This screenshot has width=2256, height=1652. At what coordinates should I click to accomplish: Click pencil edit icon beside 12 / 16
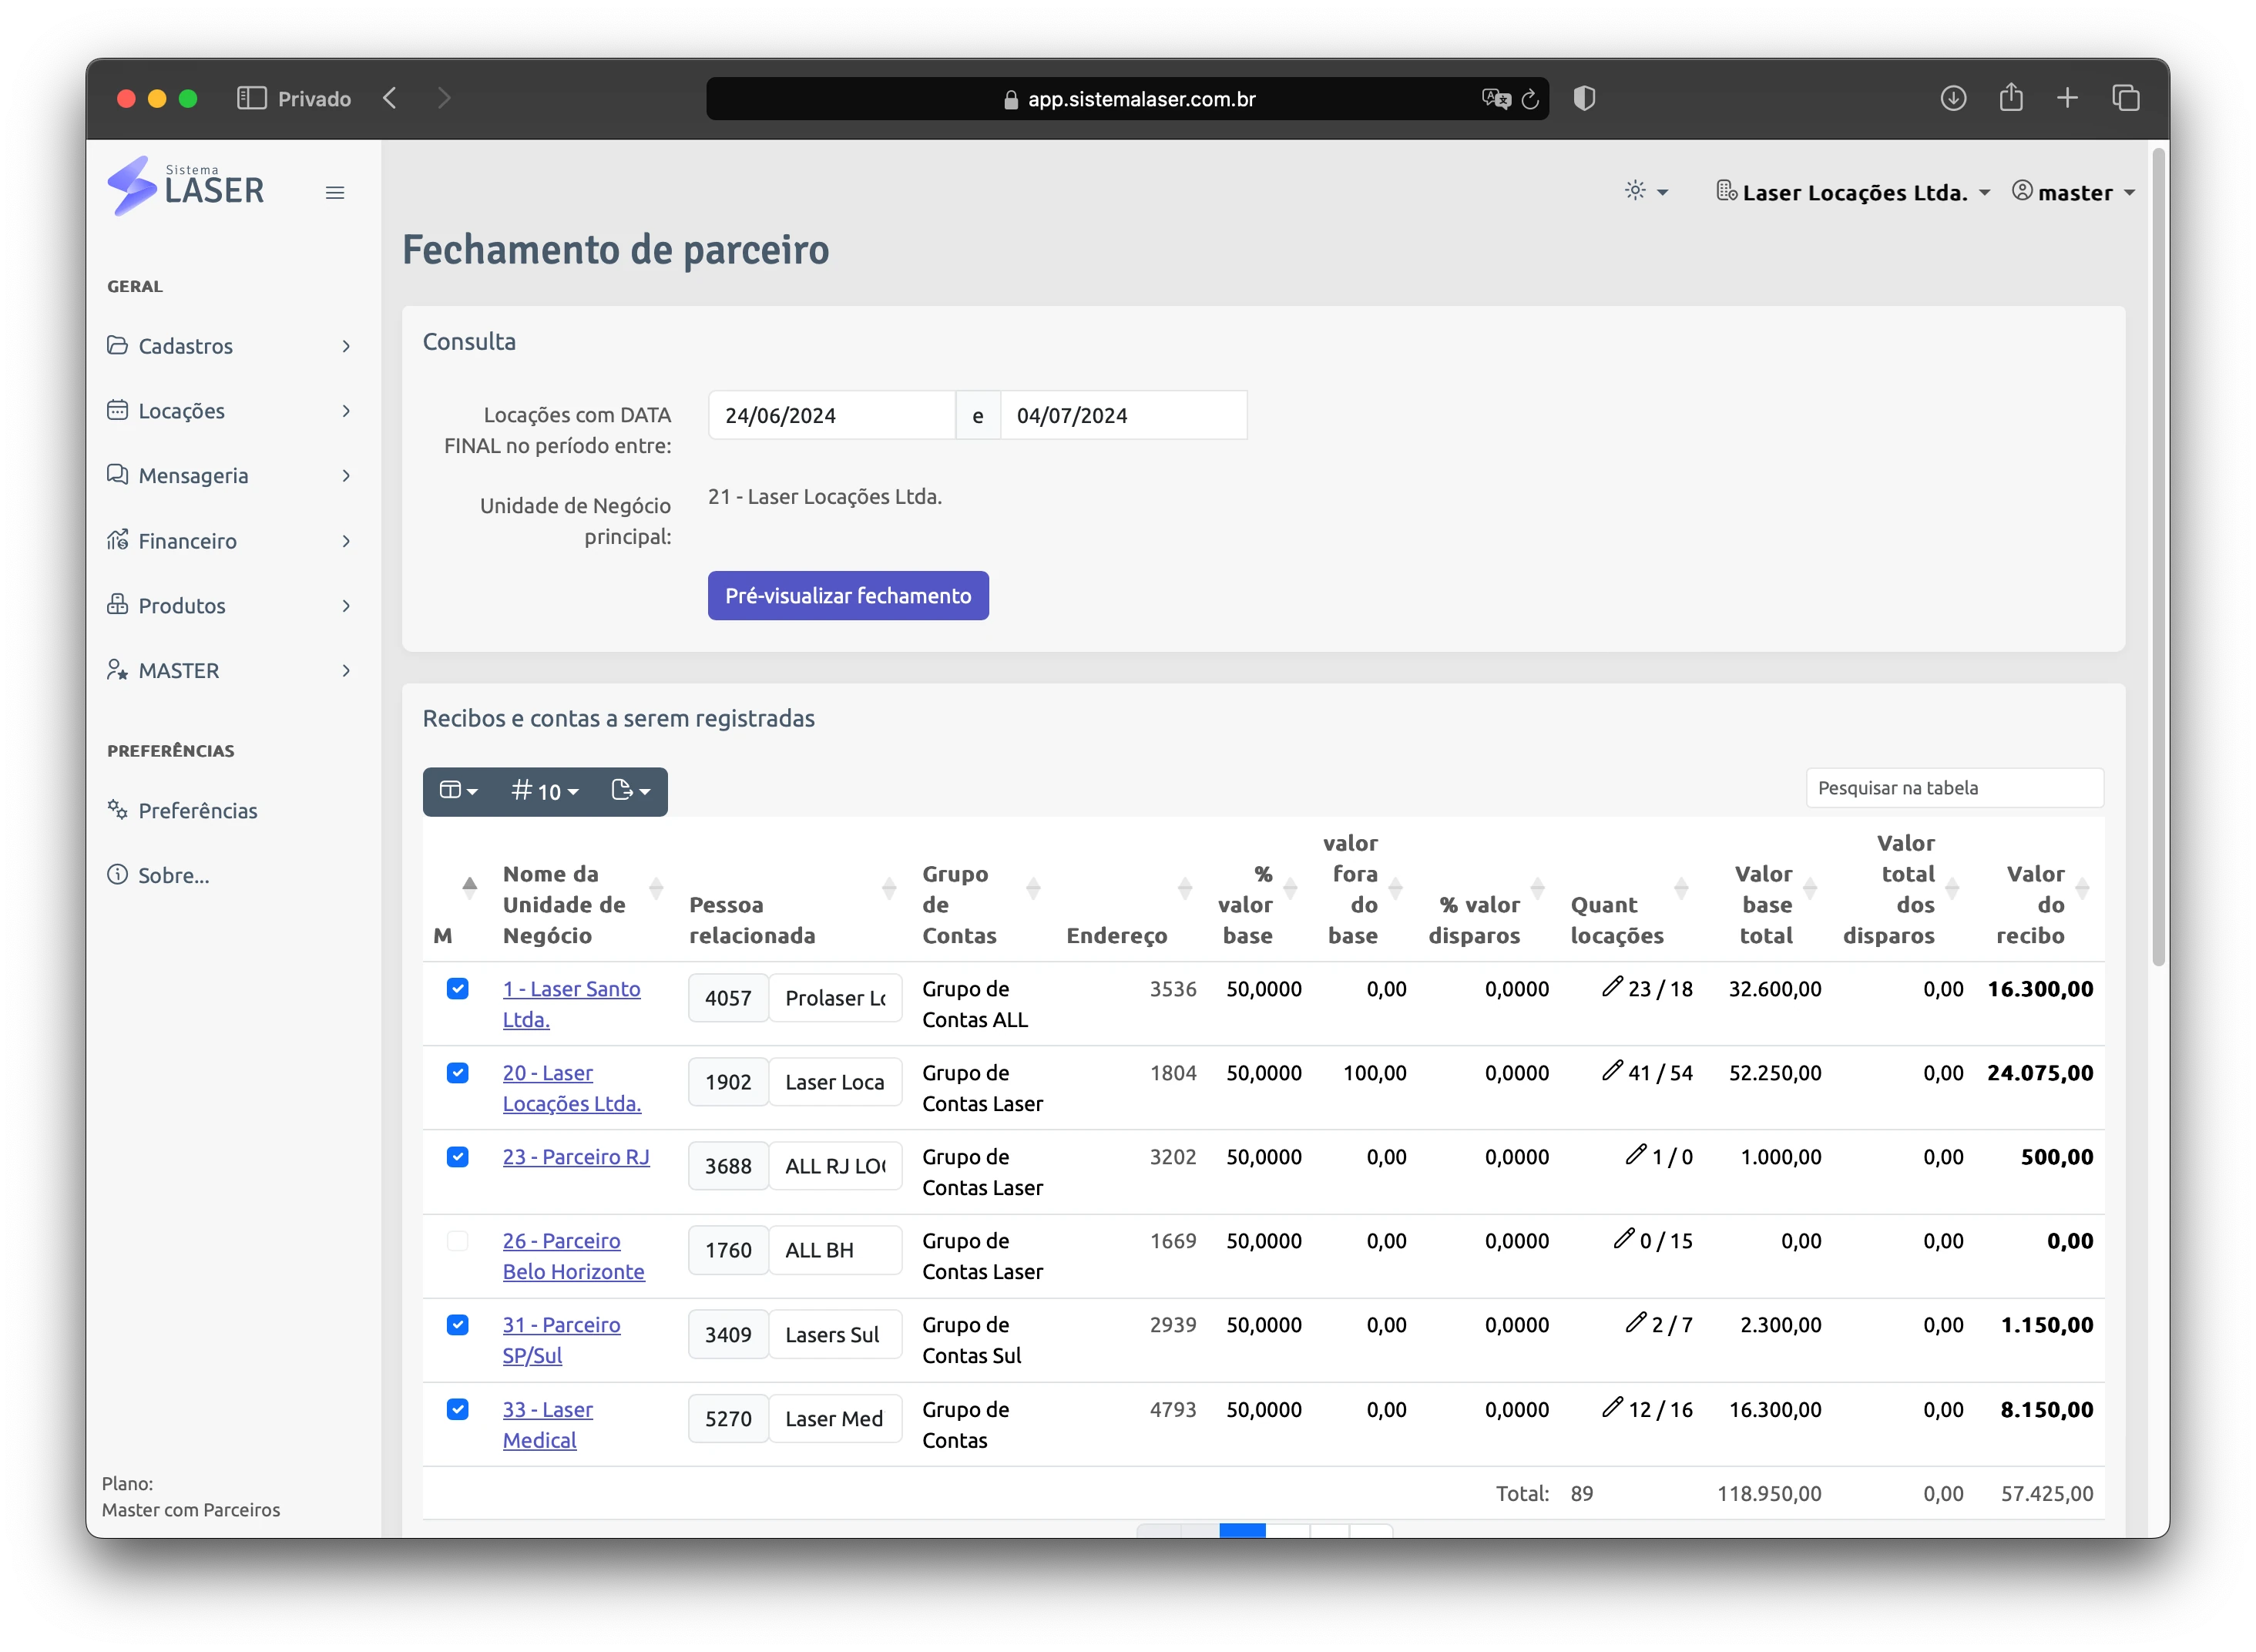point(1612,1408)
